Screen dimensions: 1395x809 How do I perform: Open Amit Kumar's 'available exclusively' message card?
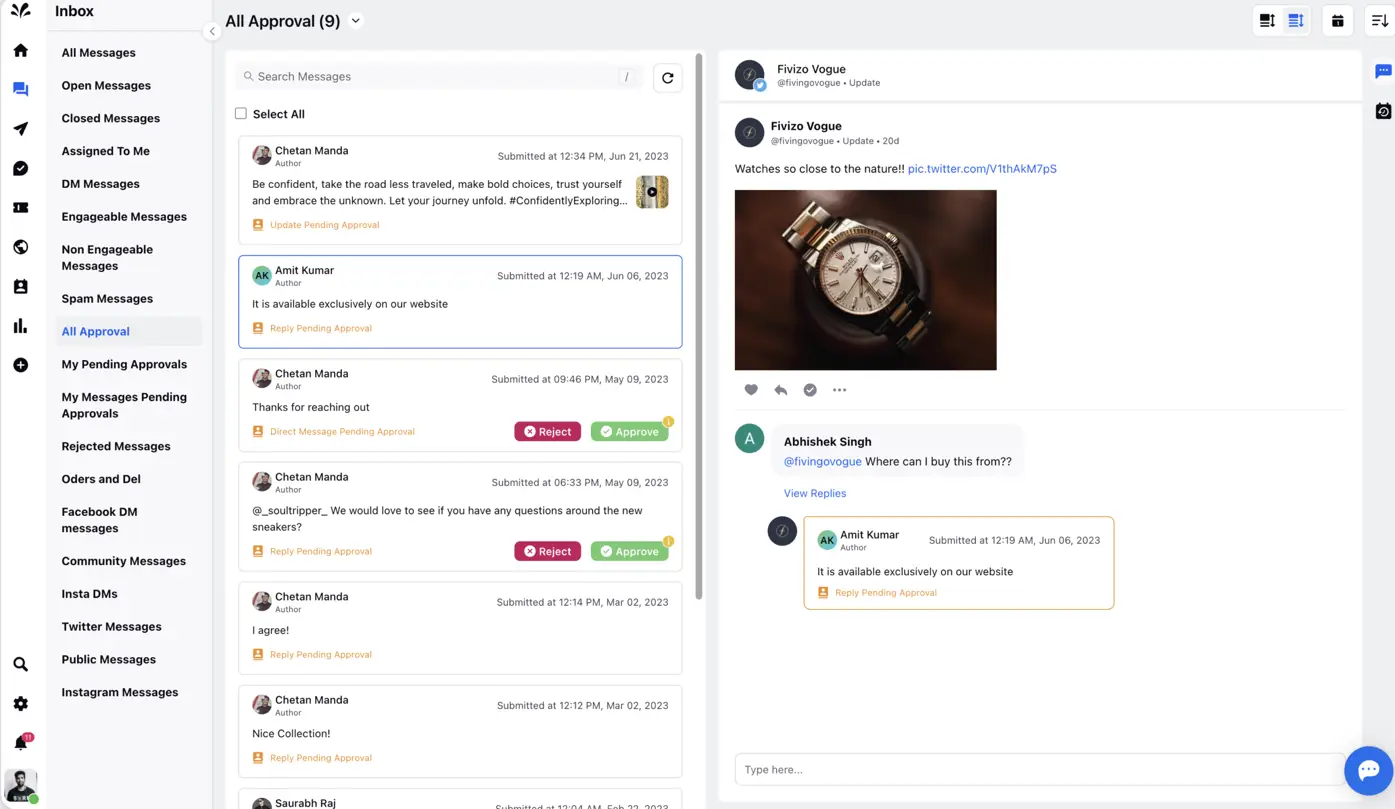click(460, 302)
